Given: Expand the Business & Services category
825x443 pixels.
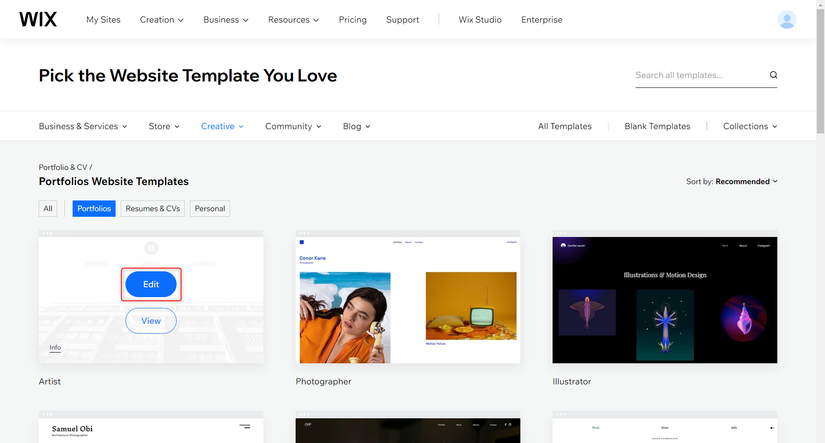Looking at the screenshot, I should 83,126.
